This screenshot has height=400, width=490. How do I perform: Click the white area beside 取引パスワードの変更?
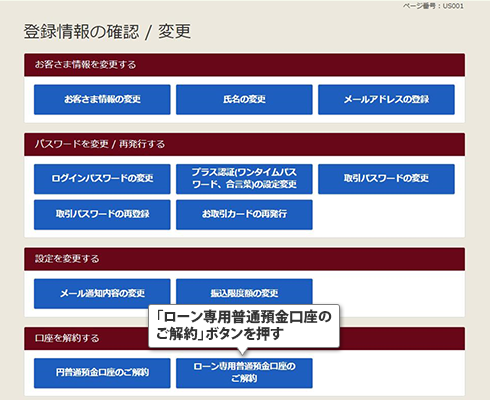(x=386, y=214)
